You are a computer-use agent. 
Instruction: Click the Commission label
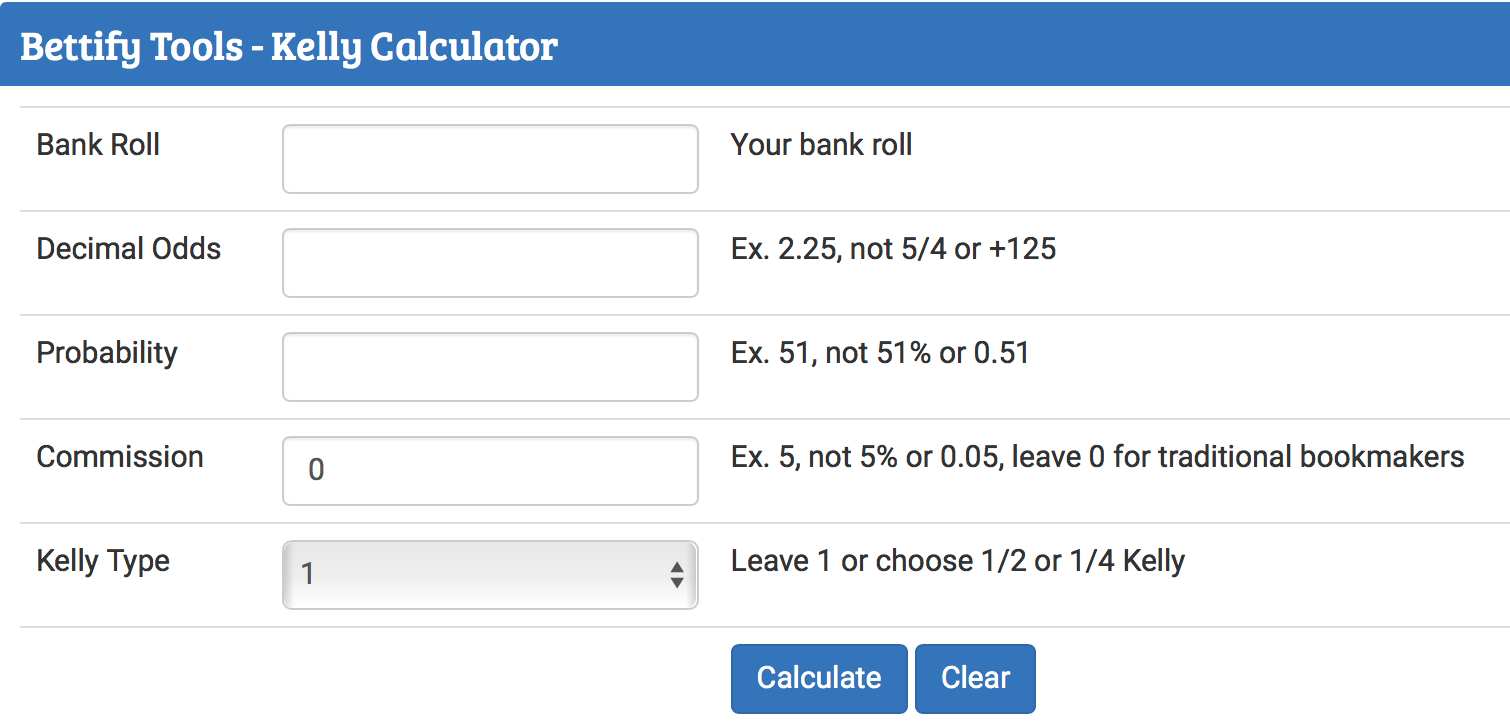pos(120,457)
